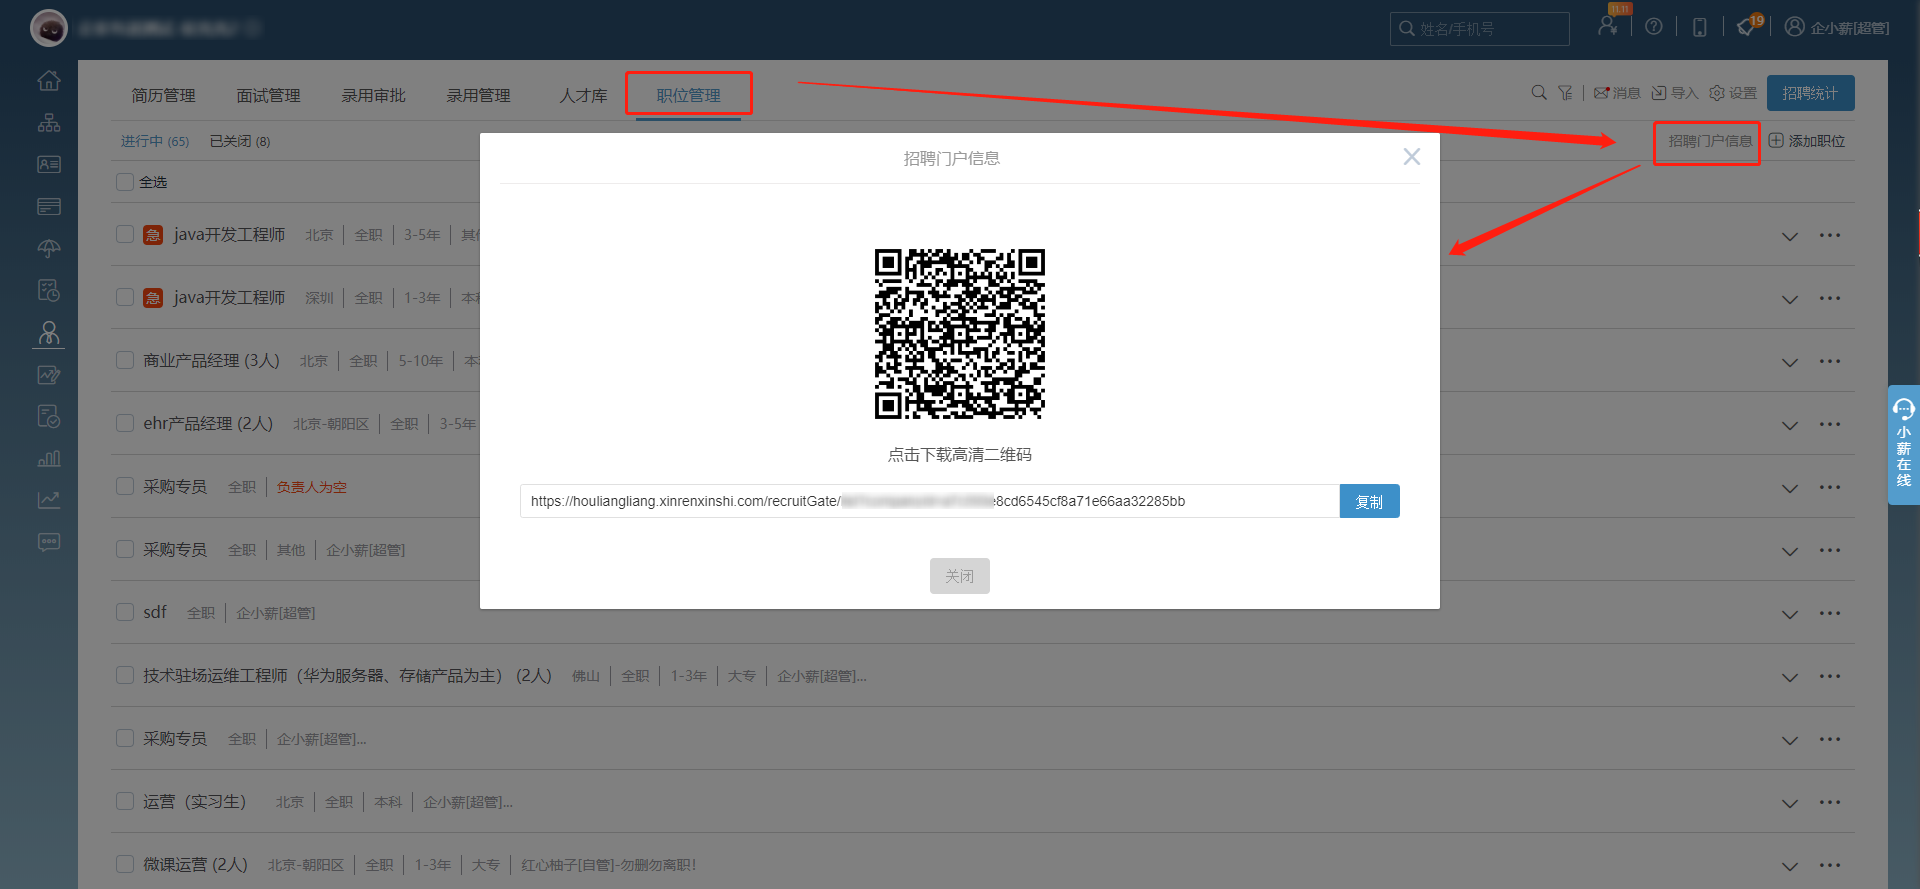Click the add-user icon in header

[x=1607, y=27]
